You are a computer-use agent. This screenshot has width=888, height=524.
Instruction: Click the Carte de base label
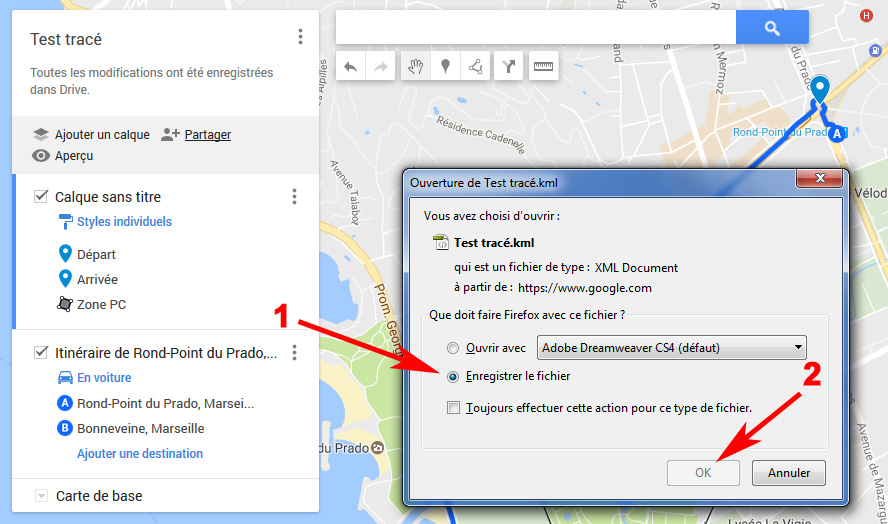99,496
